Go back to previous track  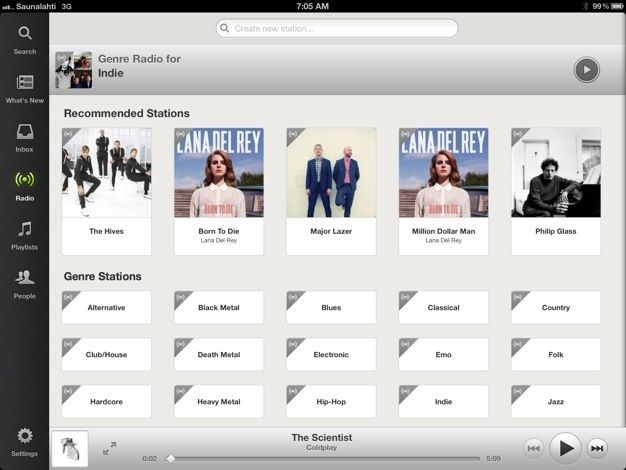534,448
